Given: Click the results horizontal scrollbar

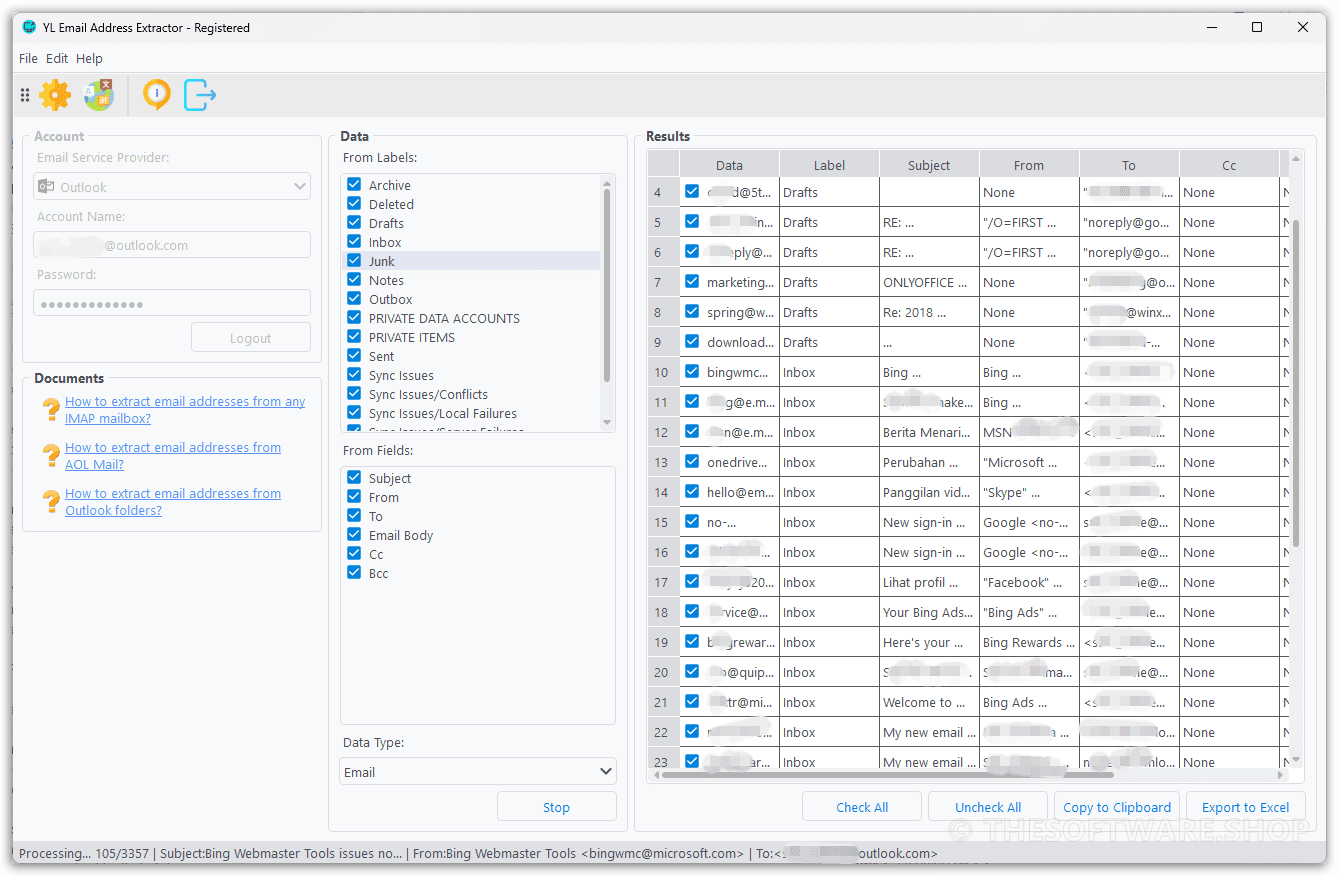Looking at the screenshot, I should click(887, 774).
